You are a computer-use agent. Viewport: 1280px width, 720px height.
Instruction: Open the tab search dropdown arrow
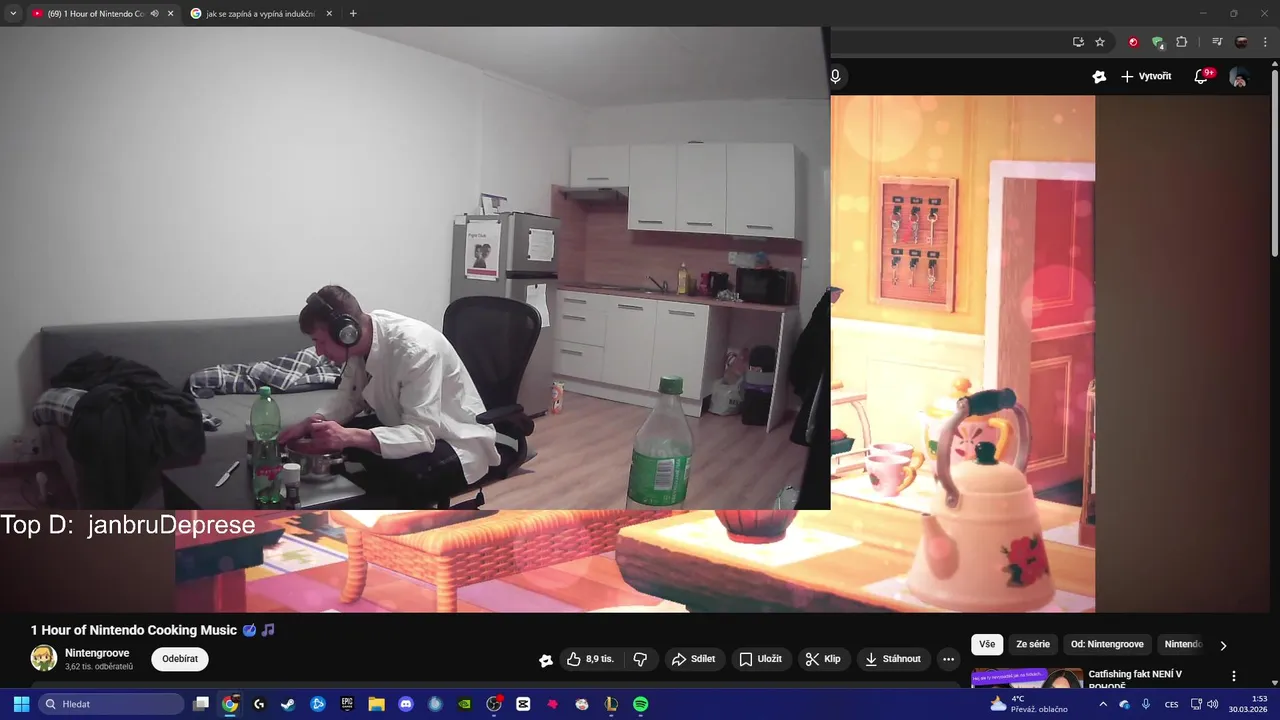13,13
